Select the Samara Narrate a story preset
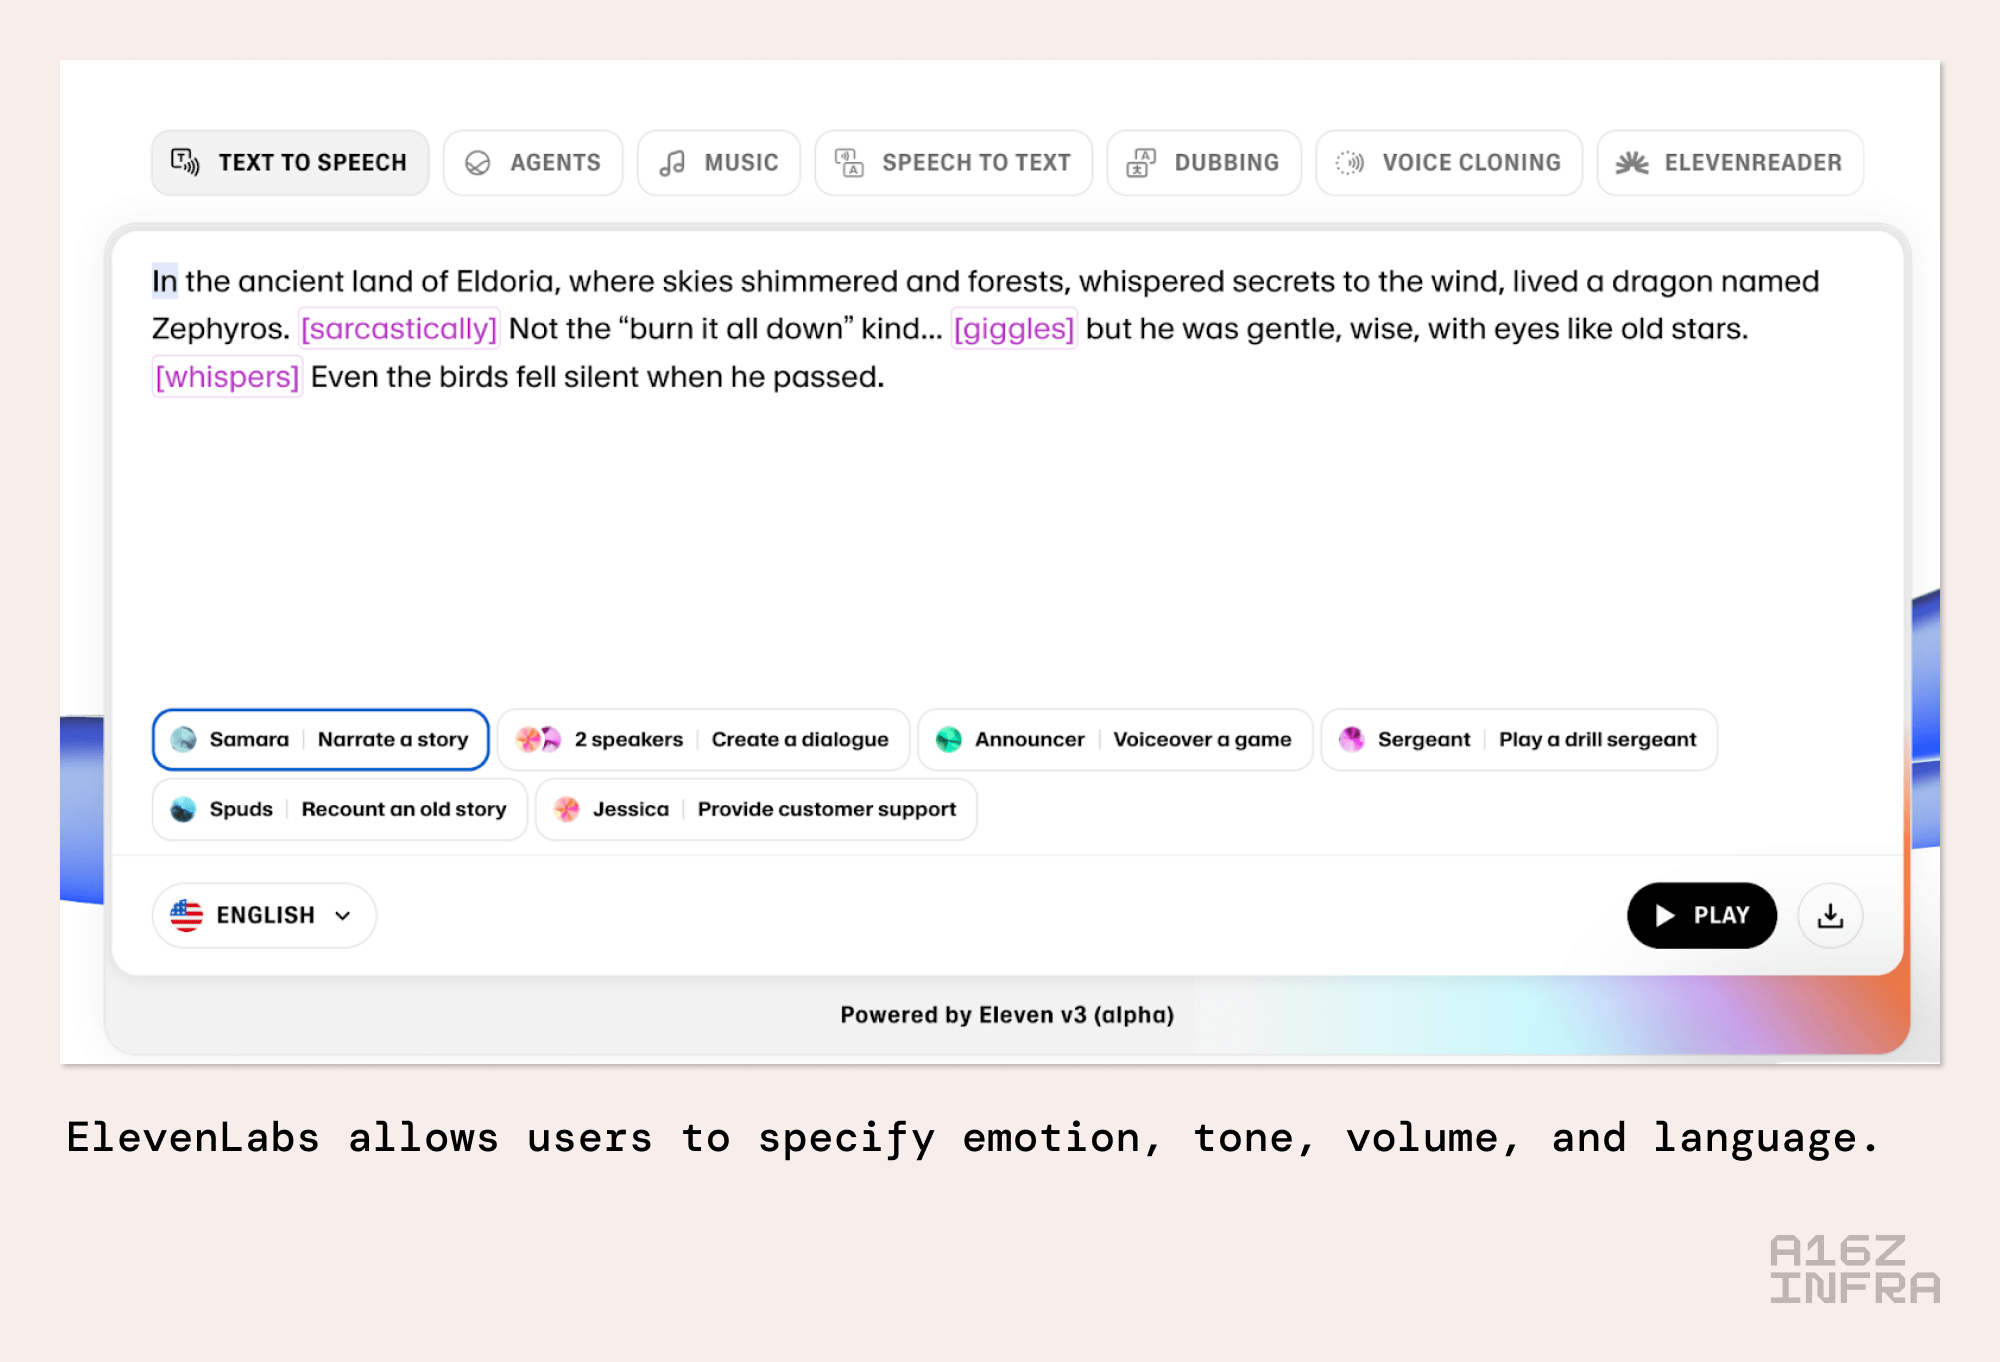This screenshot has height=1362, width=2000. click(320, 740)
